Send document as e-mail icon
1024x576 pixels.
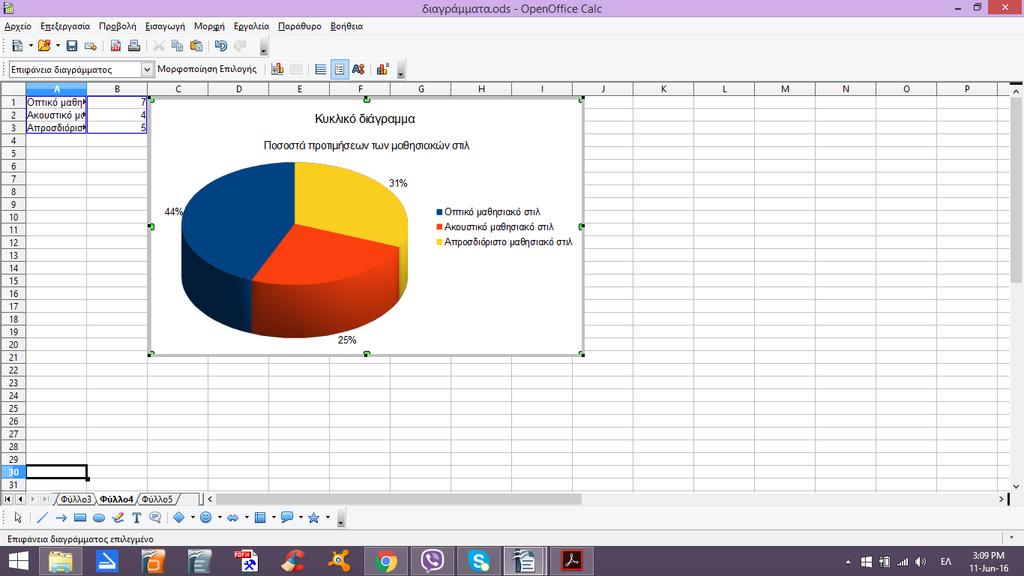coord(91,46)
